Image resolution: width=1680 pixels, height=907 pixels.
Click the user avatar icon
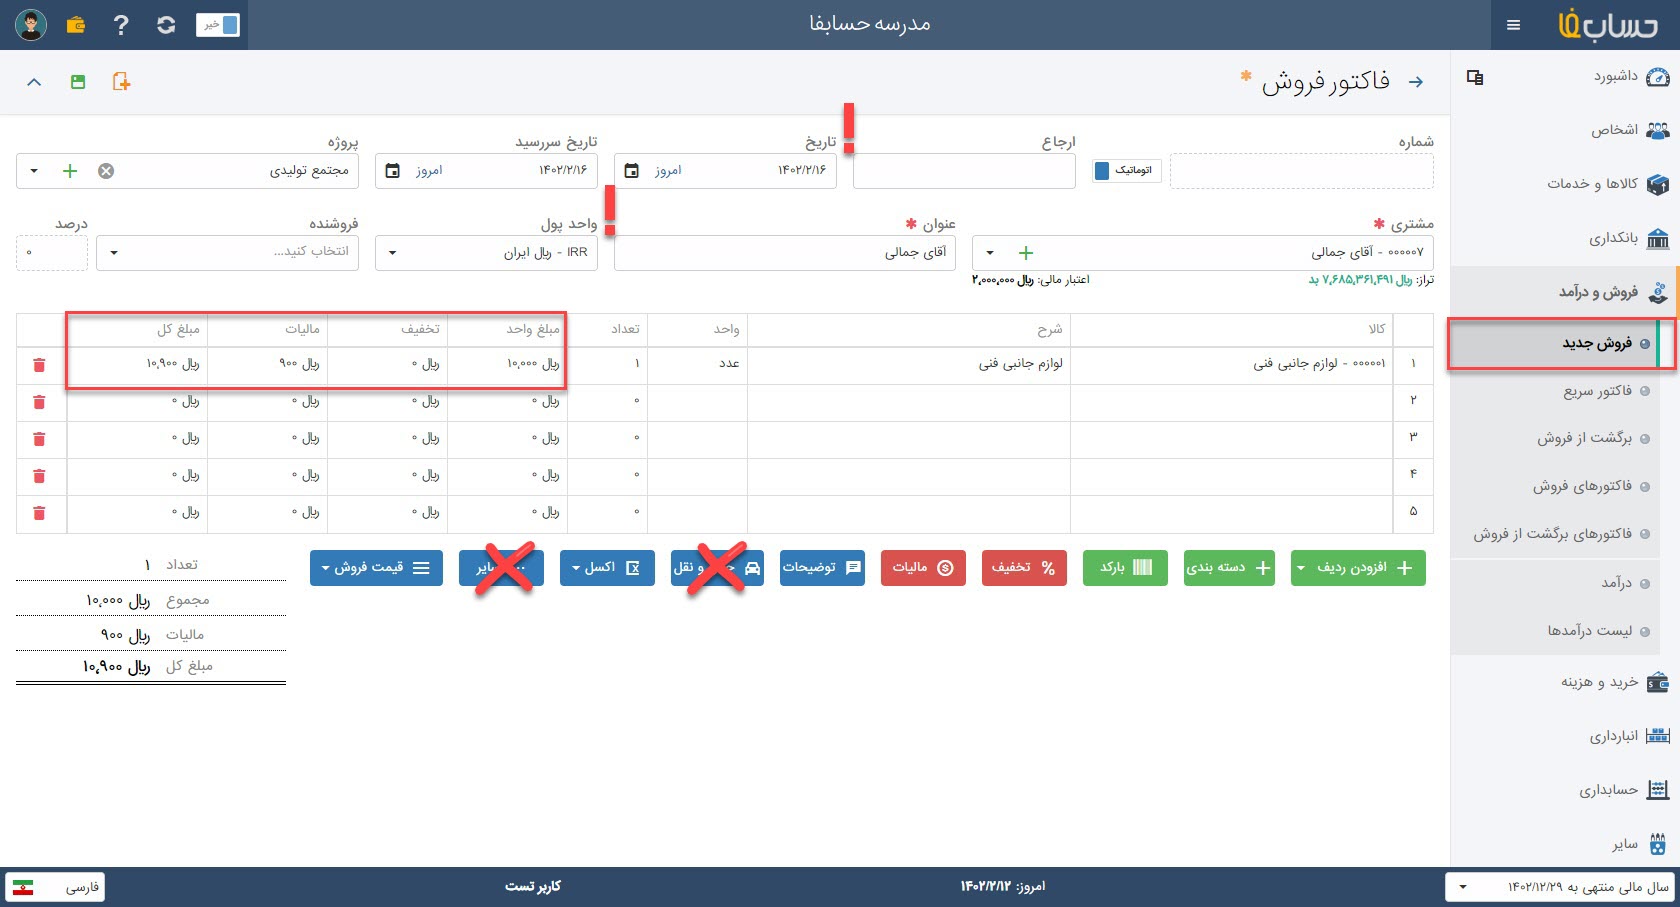pos(31,25)
